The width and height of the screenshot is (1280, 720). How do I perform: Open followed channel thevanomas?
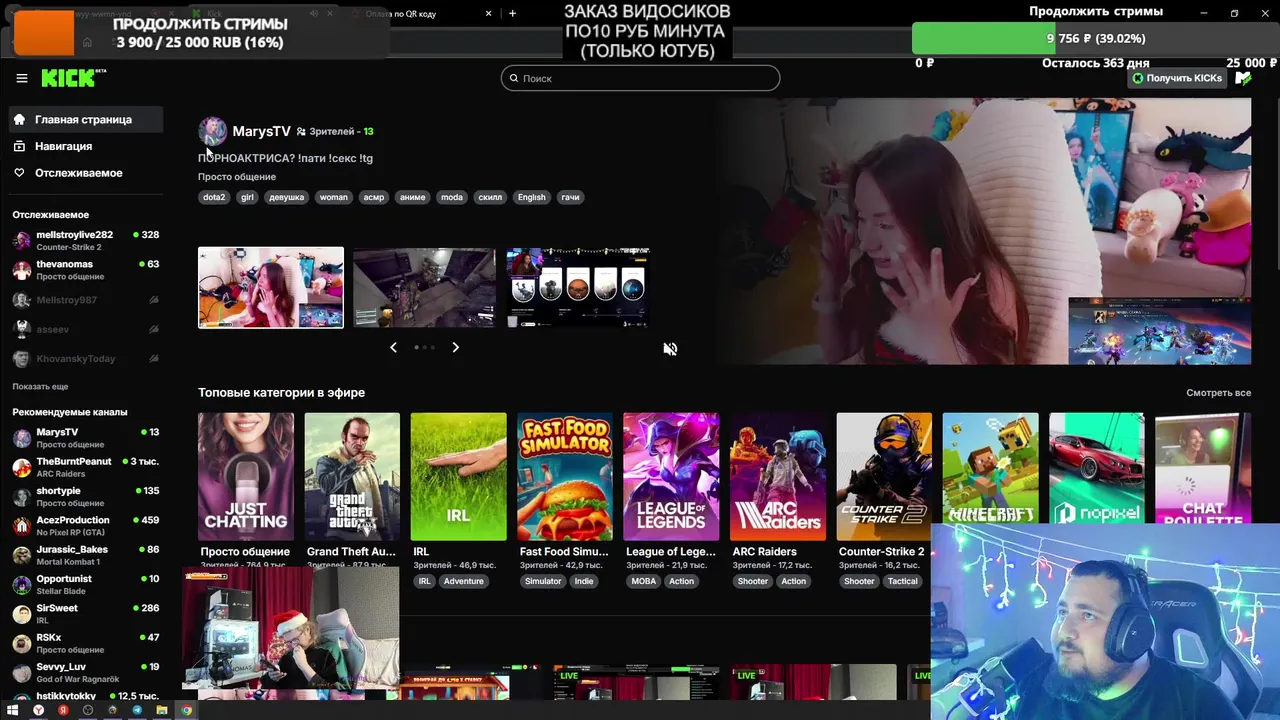coord(86,270)
